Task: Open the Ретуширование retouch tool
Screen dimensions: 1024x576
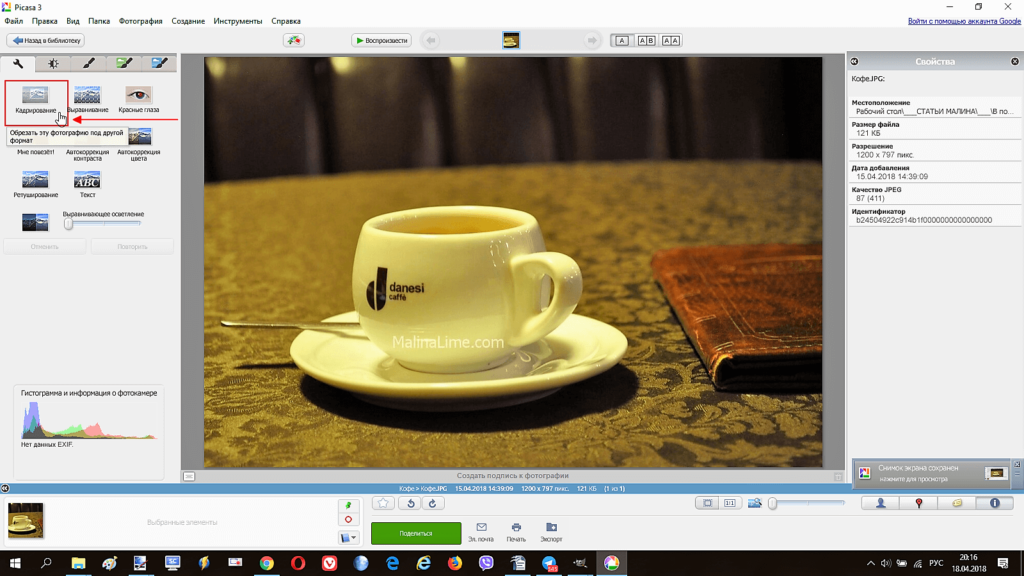Action: tap(35, 182)
